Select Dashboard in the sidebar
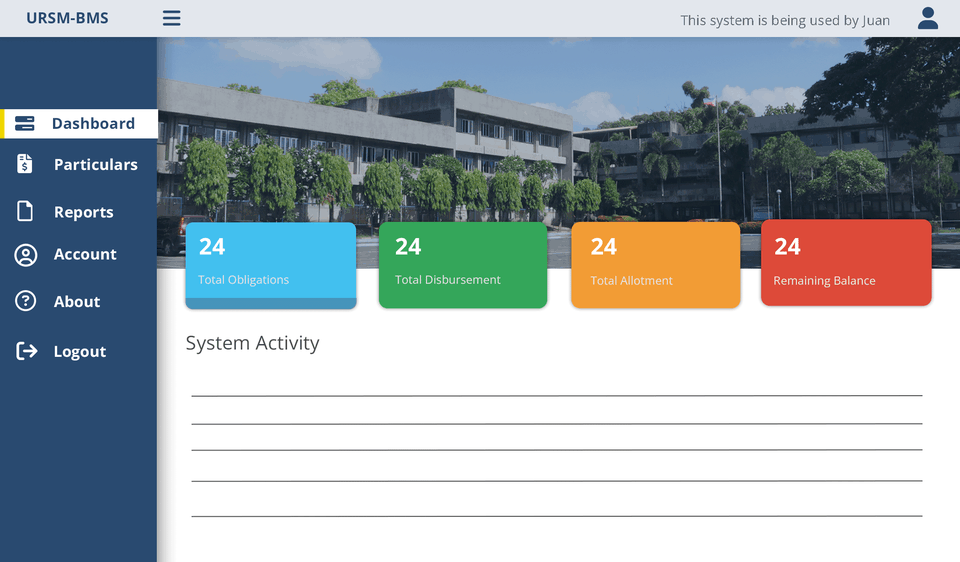This screenshot has height=562, width=960. coord(93,124)
